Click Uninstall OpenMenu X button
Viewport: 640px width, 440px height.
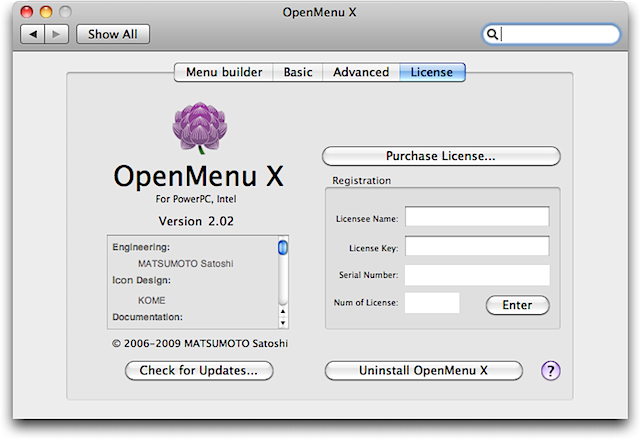[423, 371]
